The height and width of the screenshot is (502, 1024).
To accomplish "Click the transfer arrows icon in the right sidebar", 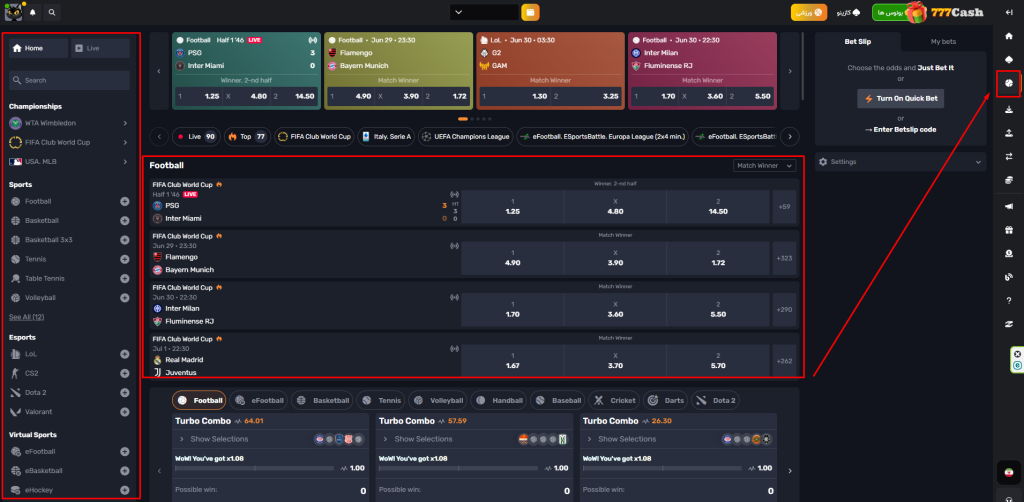I will [1008, 156].
